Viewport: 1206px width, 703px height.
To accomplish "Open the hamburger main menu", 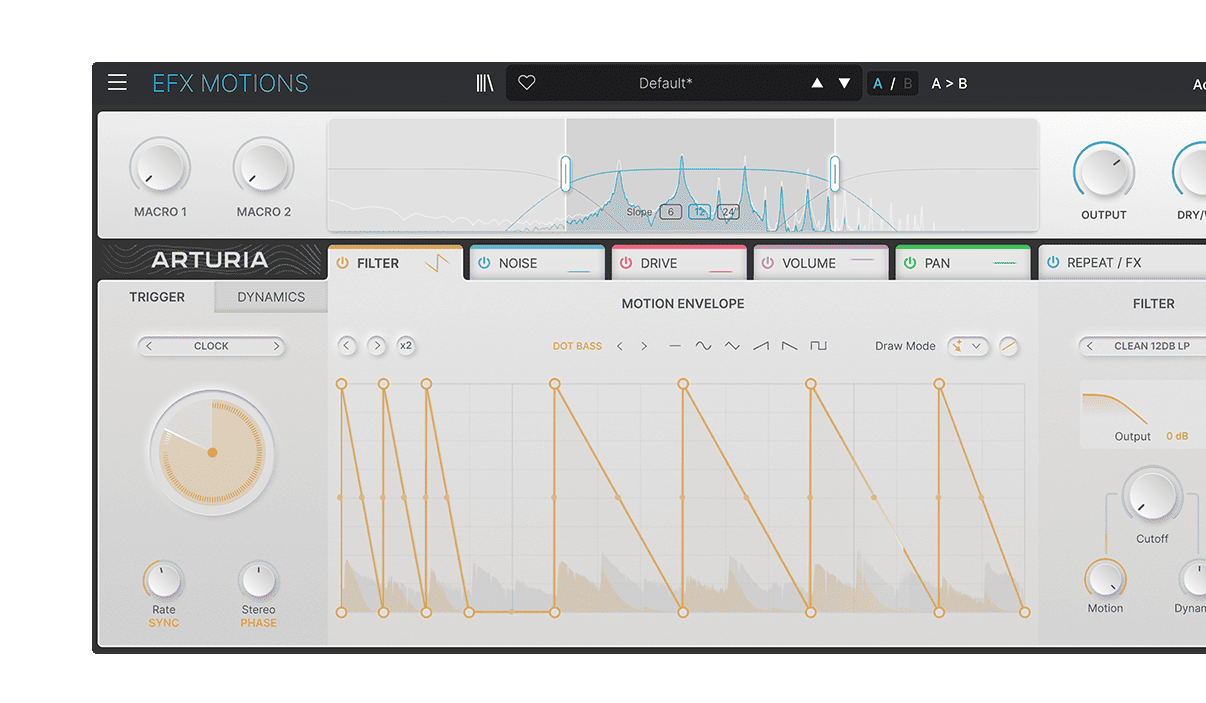I will pyautogui.click(x=117, y=83).
